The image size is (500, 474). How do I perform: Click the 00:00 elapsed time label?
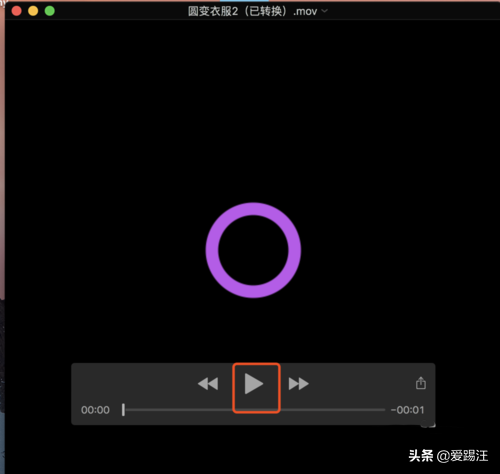[95, 410]
